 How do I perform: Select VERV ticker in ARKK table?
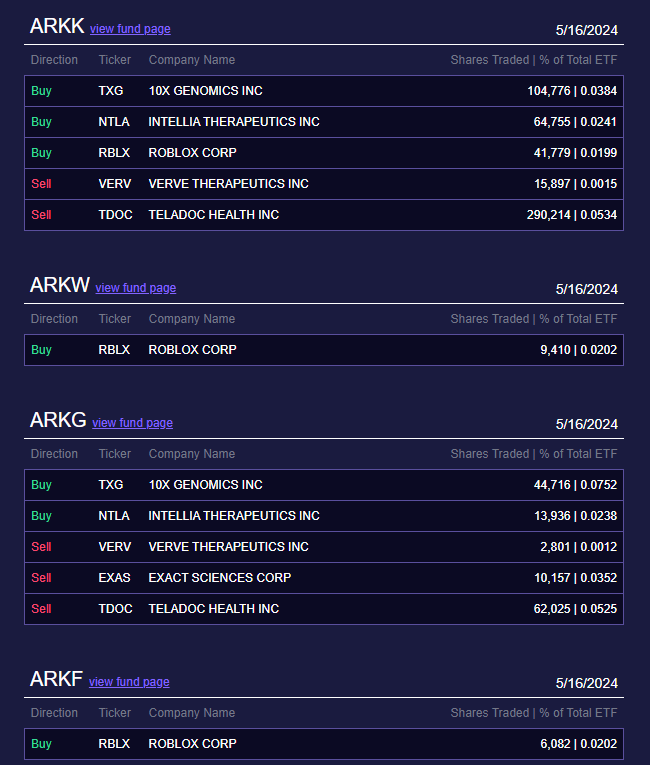click(x=115, y=184)
